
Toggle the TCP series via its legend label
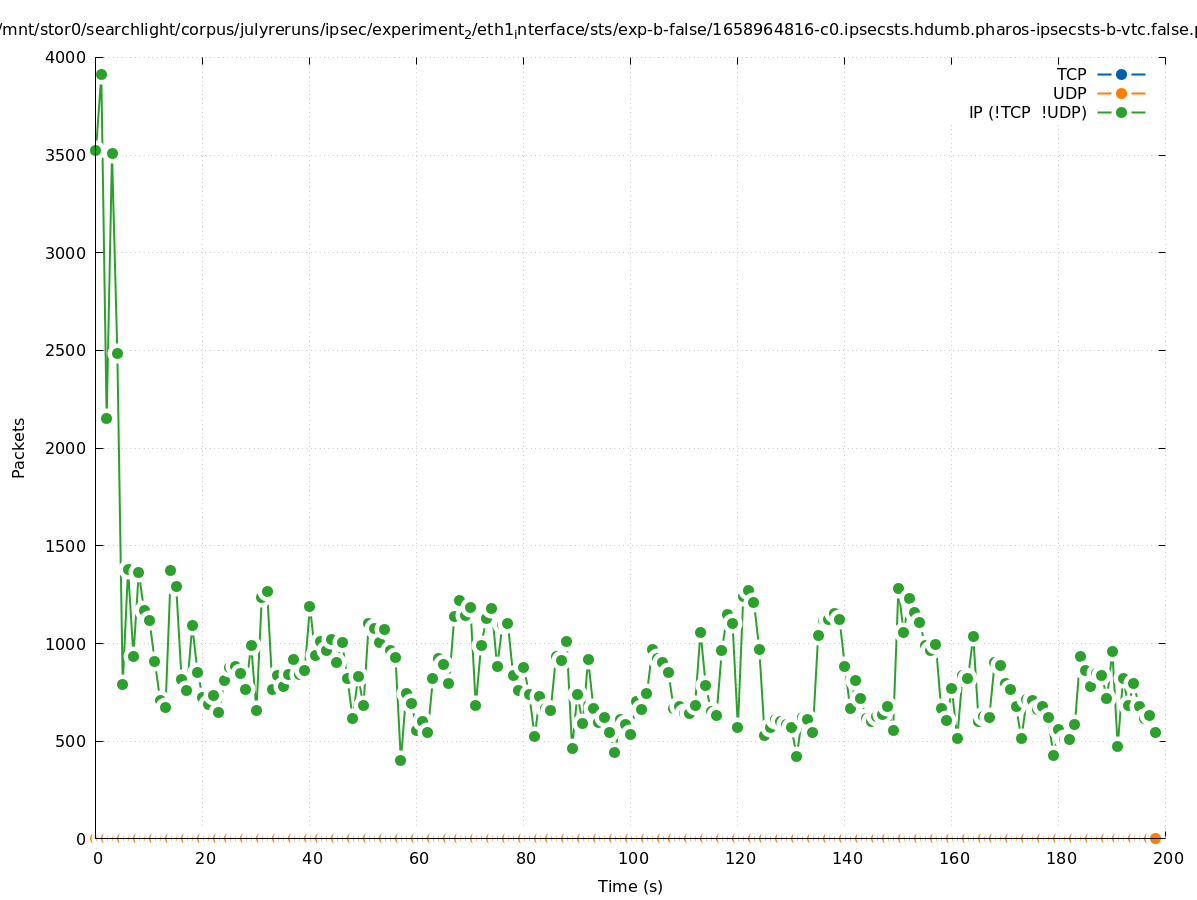pos(1071,74)
